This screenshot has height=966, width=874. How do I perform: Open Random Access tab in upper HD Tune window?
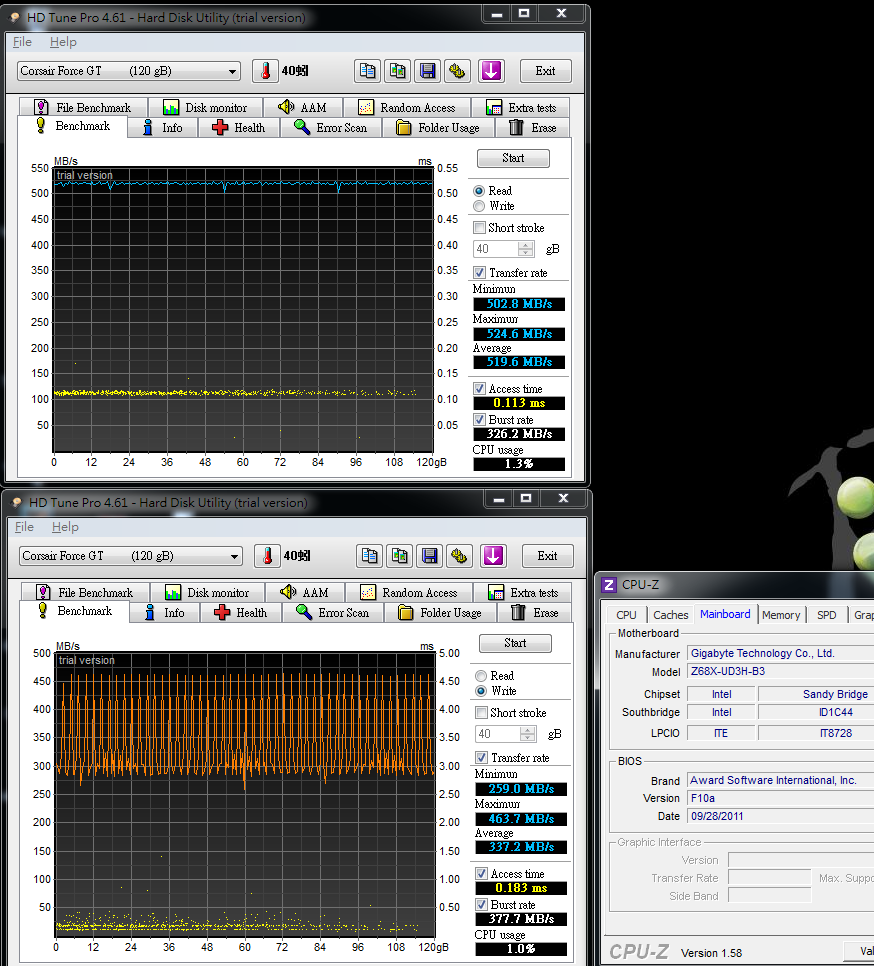pos(407,107)
